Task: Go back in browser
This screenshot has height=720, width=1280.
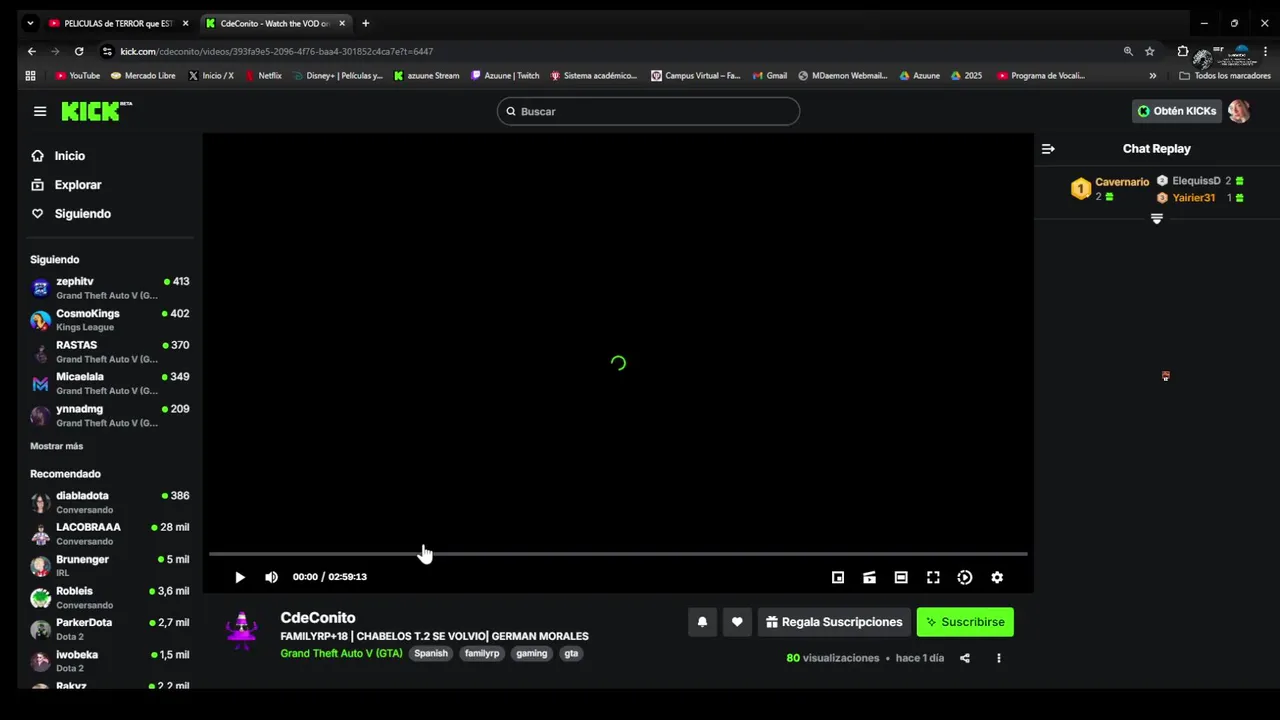Action: pyautogui.click(x=32, y=51)
